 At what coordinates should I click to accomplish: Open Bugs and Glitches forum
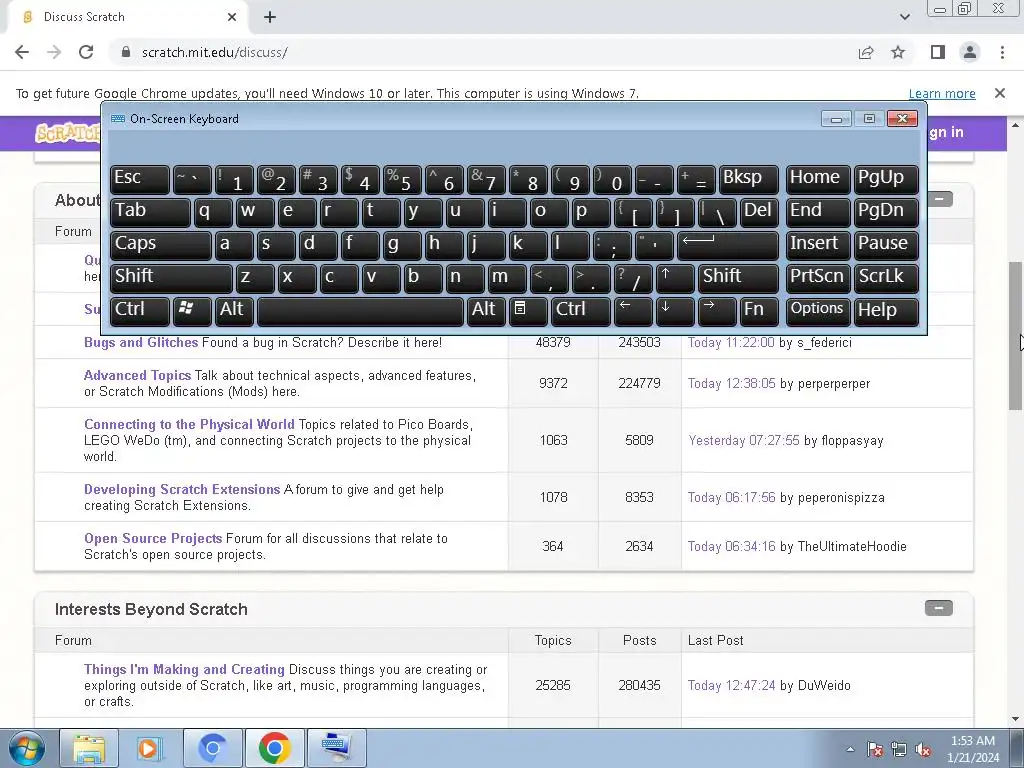pyautogui.click(x=140, y=342)
